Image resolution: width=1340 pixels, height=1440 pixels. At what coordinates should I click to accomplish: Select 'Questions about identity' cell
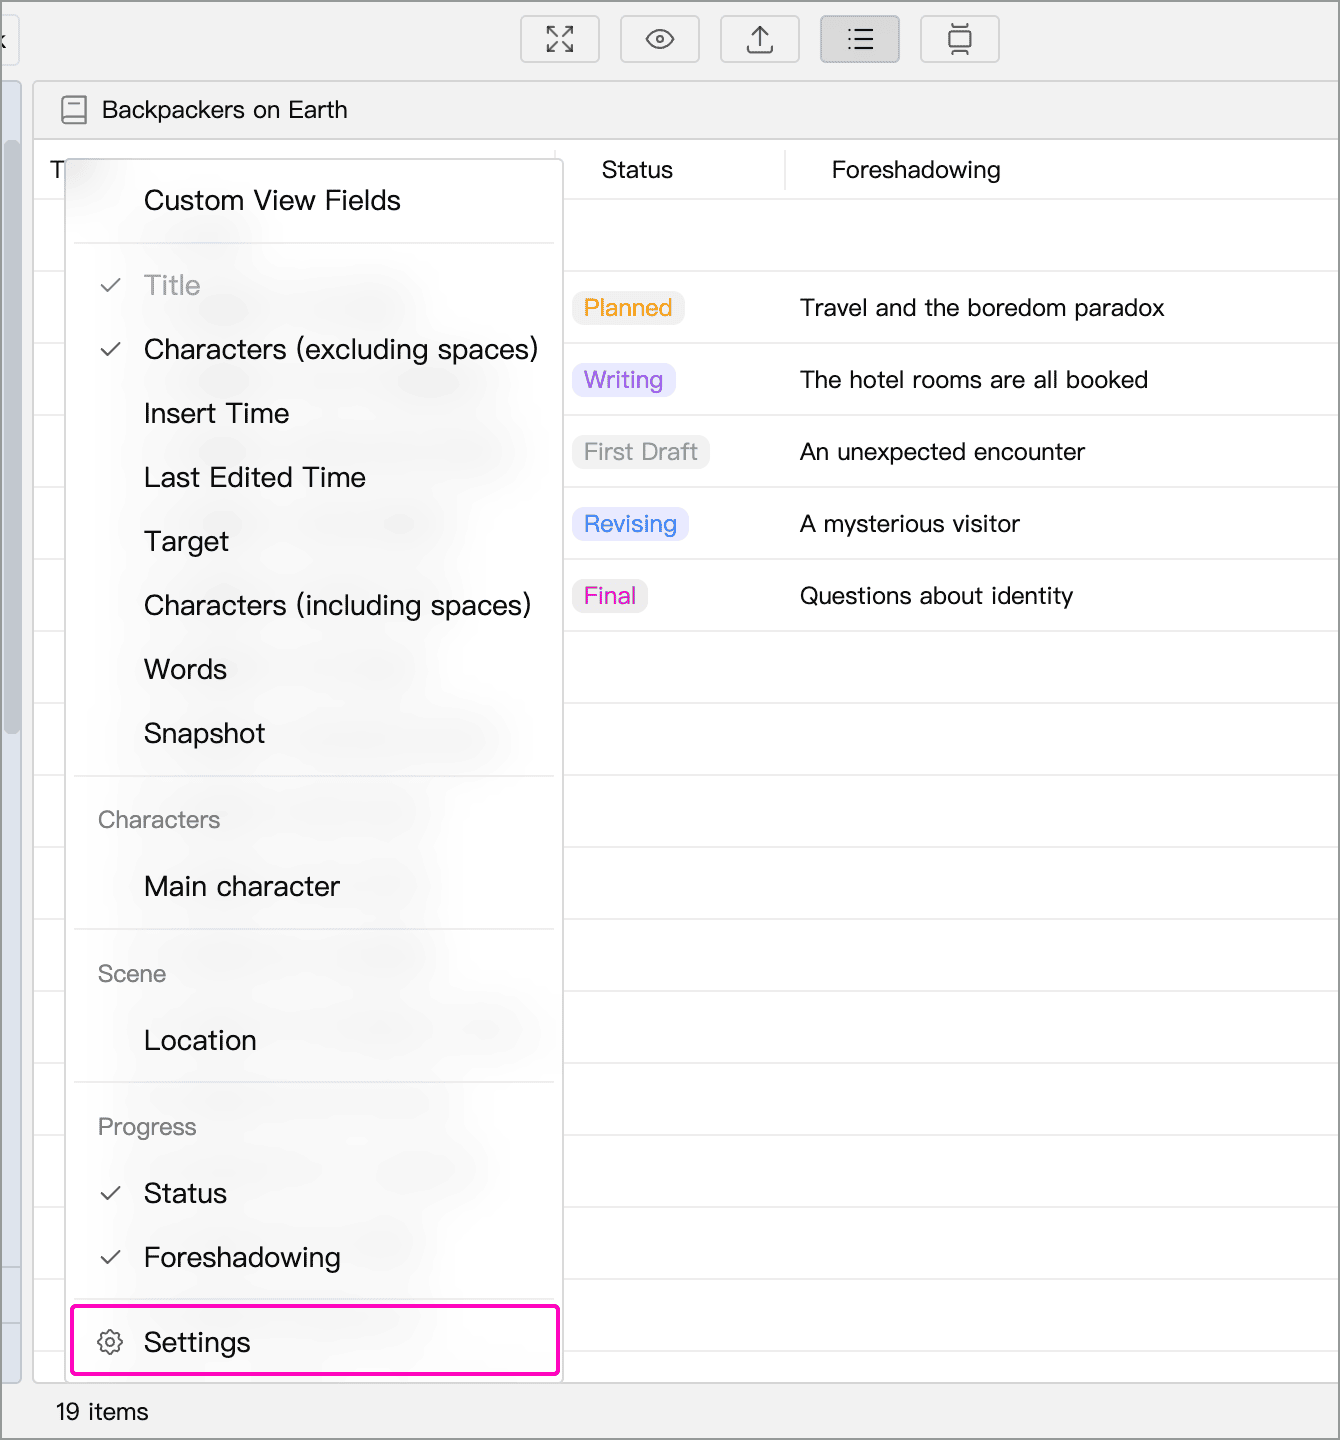click(x=936, y=596)
